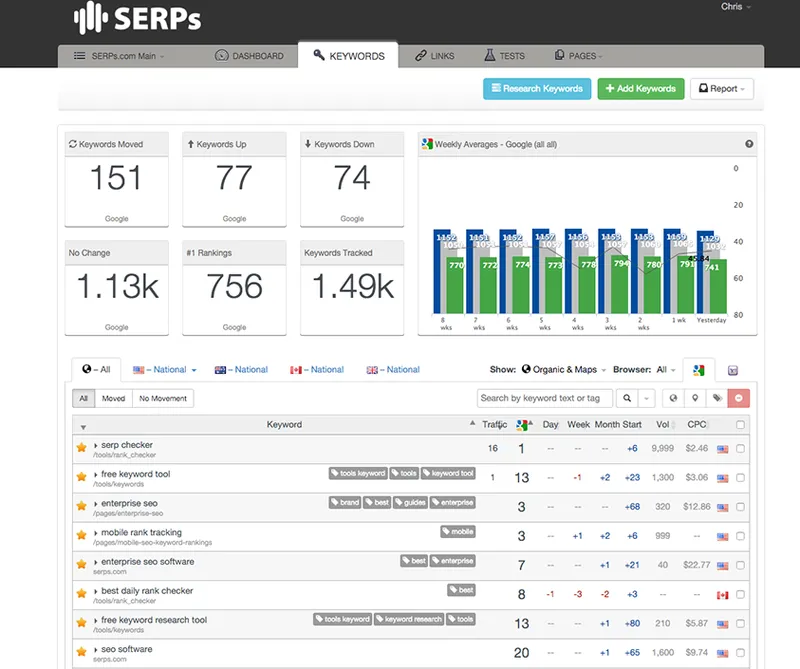The image size is (800, 669).
Task: Check the enterprise seo software row checkbox
Action: point(740,565)
